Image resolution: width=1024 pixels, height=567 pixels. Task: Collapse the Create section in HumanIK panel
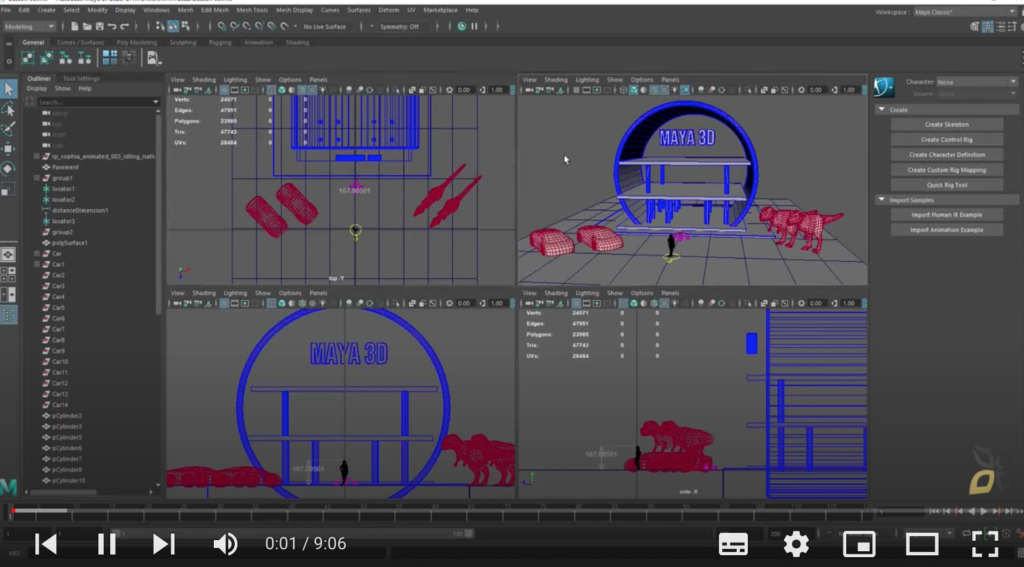[881, 109]
